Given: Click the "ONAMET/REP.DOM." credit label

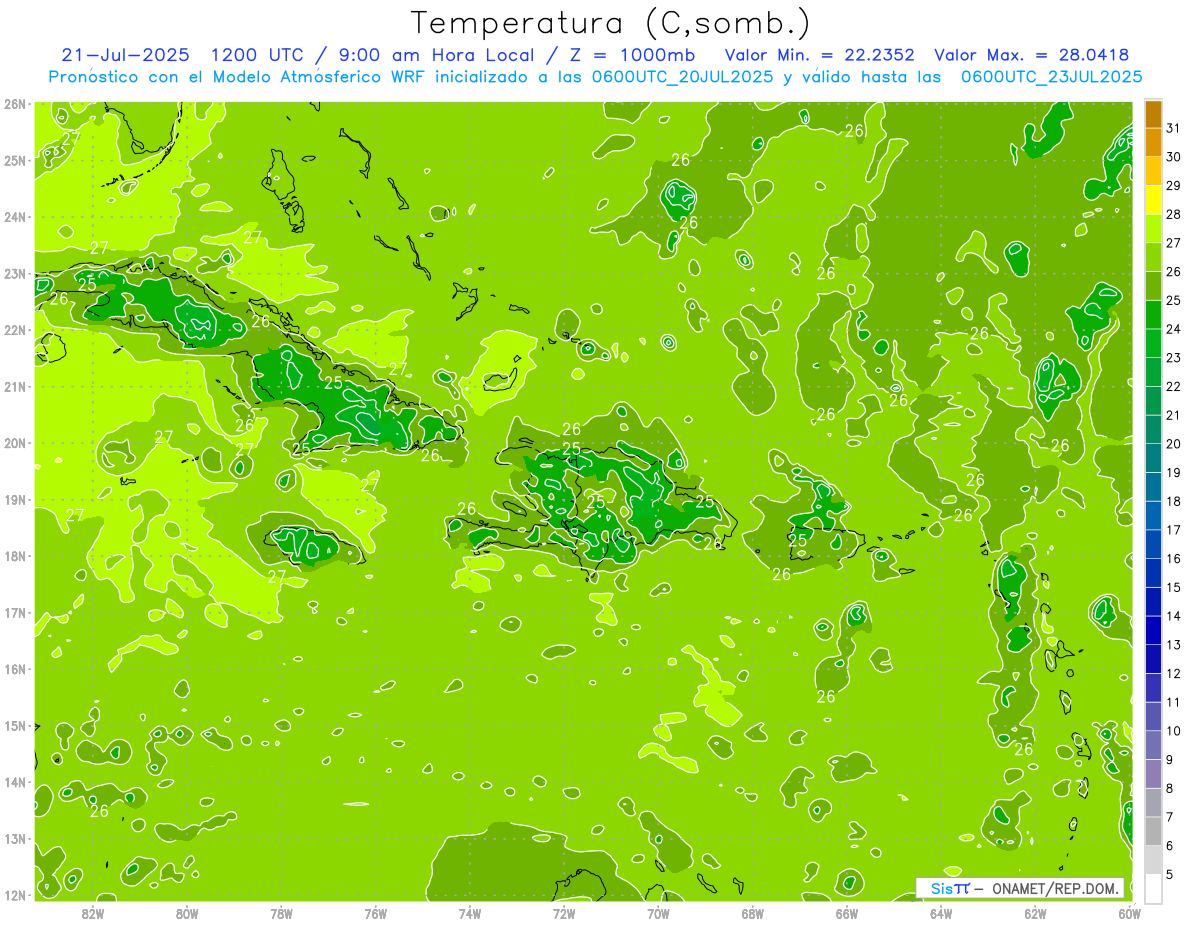Looking at the screenshot, I should (x=1056, y=888).
